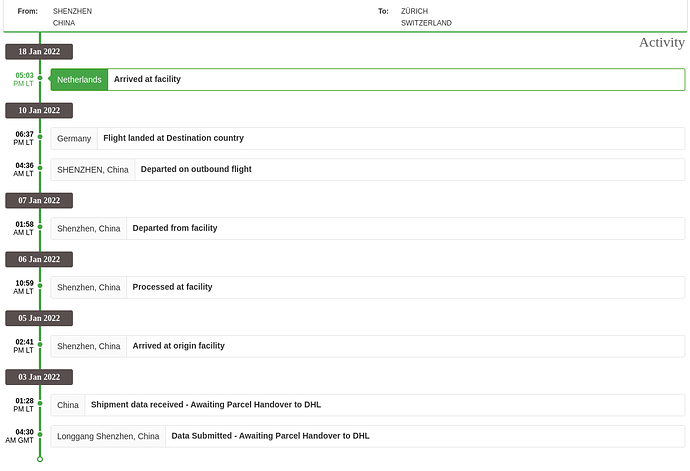Click the 02:41 PM LT timestamp
The height and width of the screenshot is (471, 690).
click(24, 346)
